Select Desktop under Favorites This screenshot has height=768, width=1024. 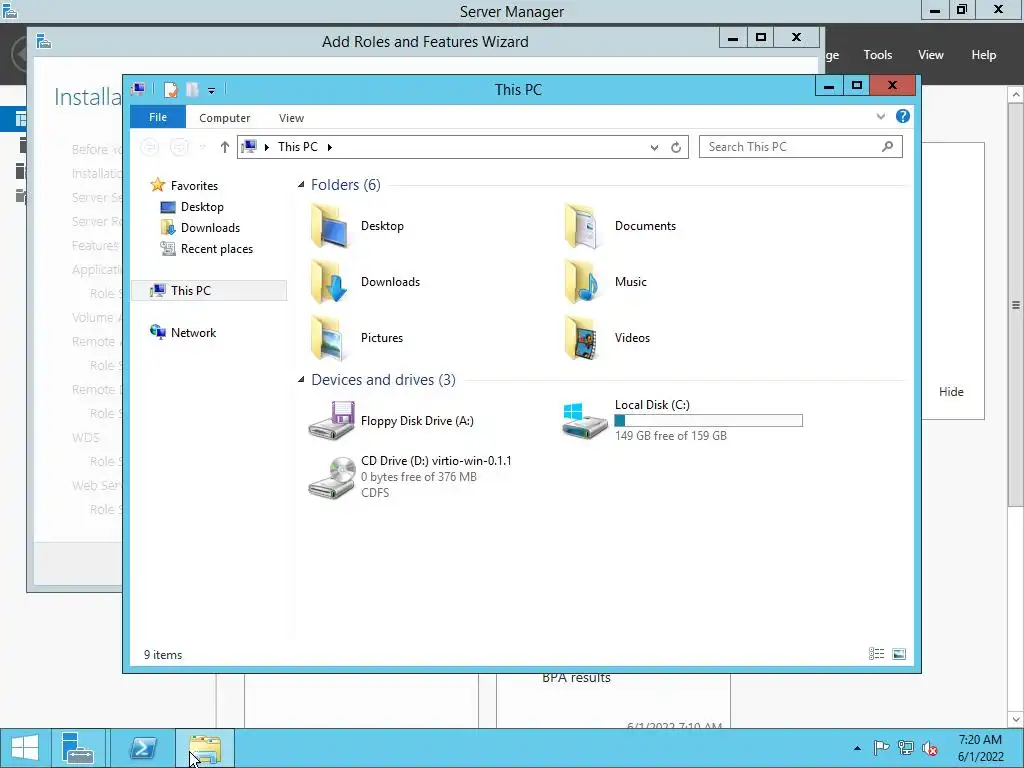(202, 207)
